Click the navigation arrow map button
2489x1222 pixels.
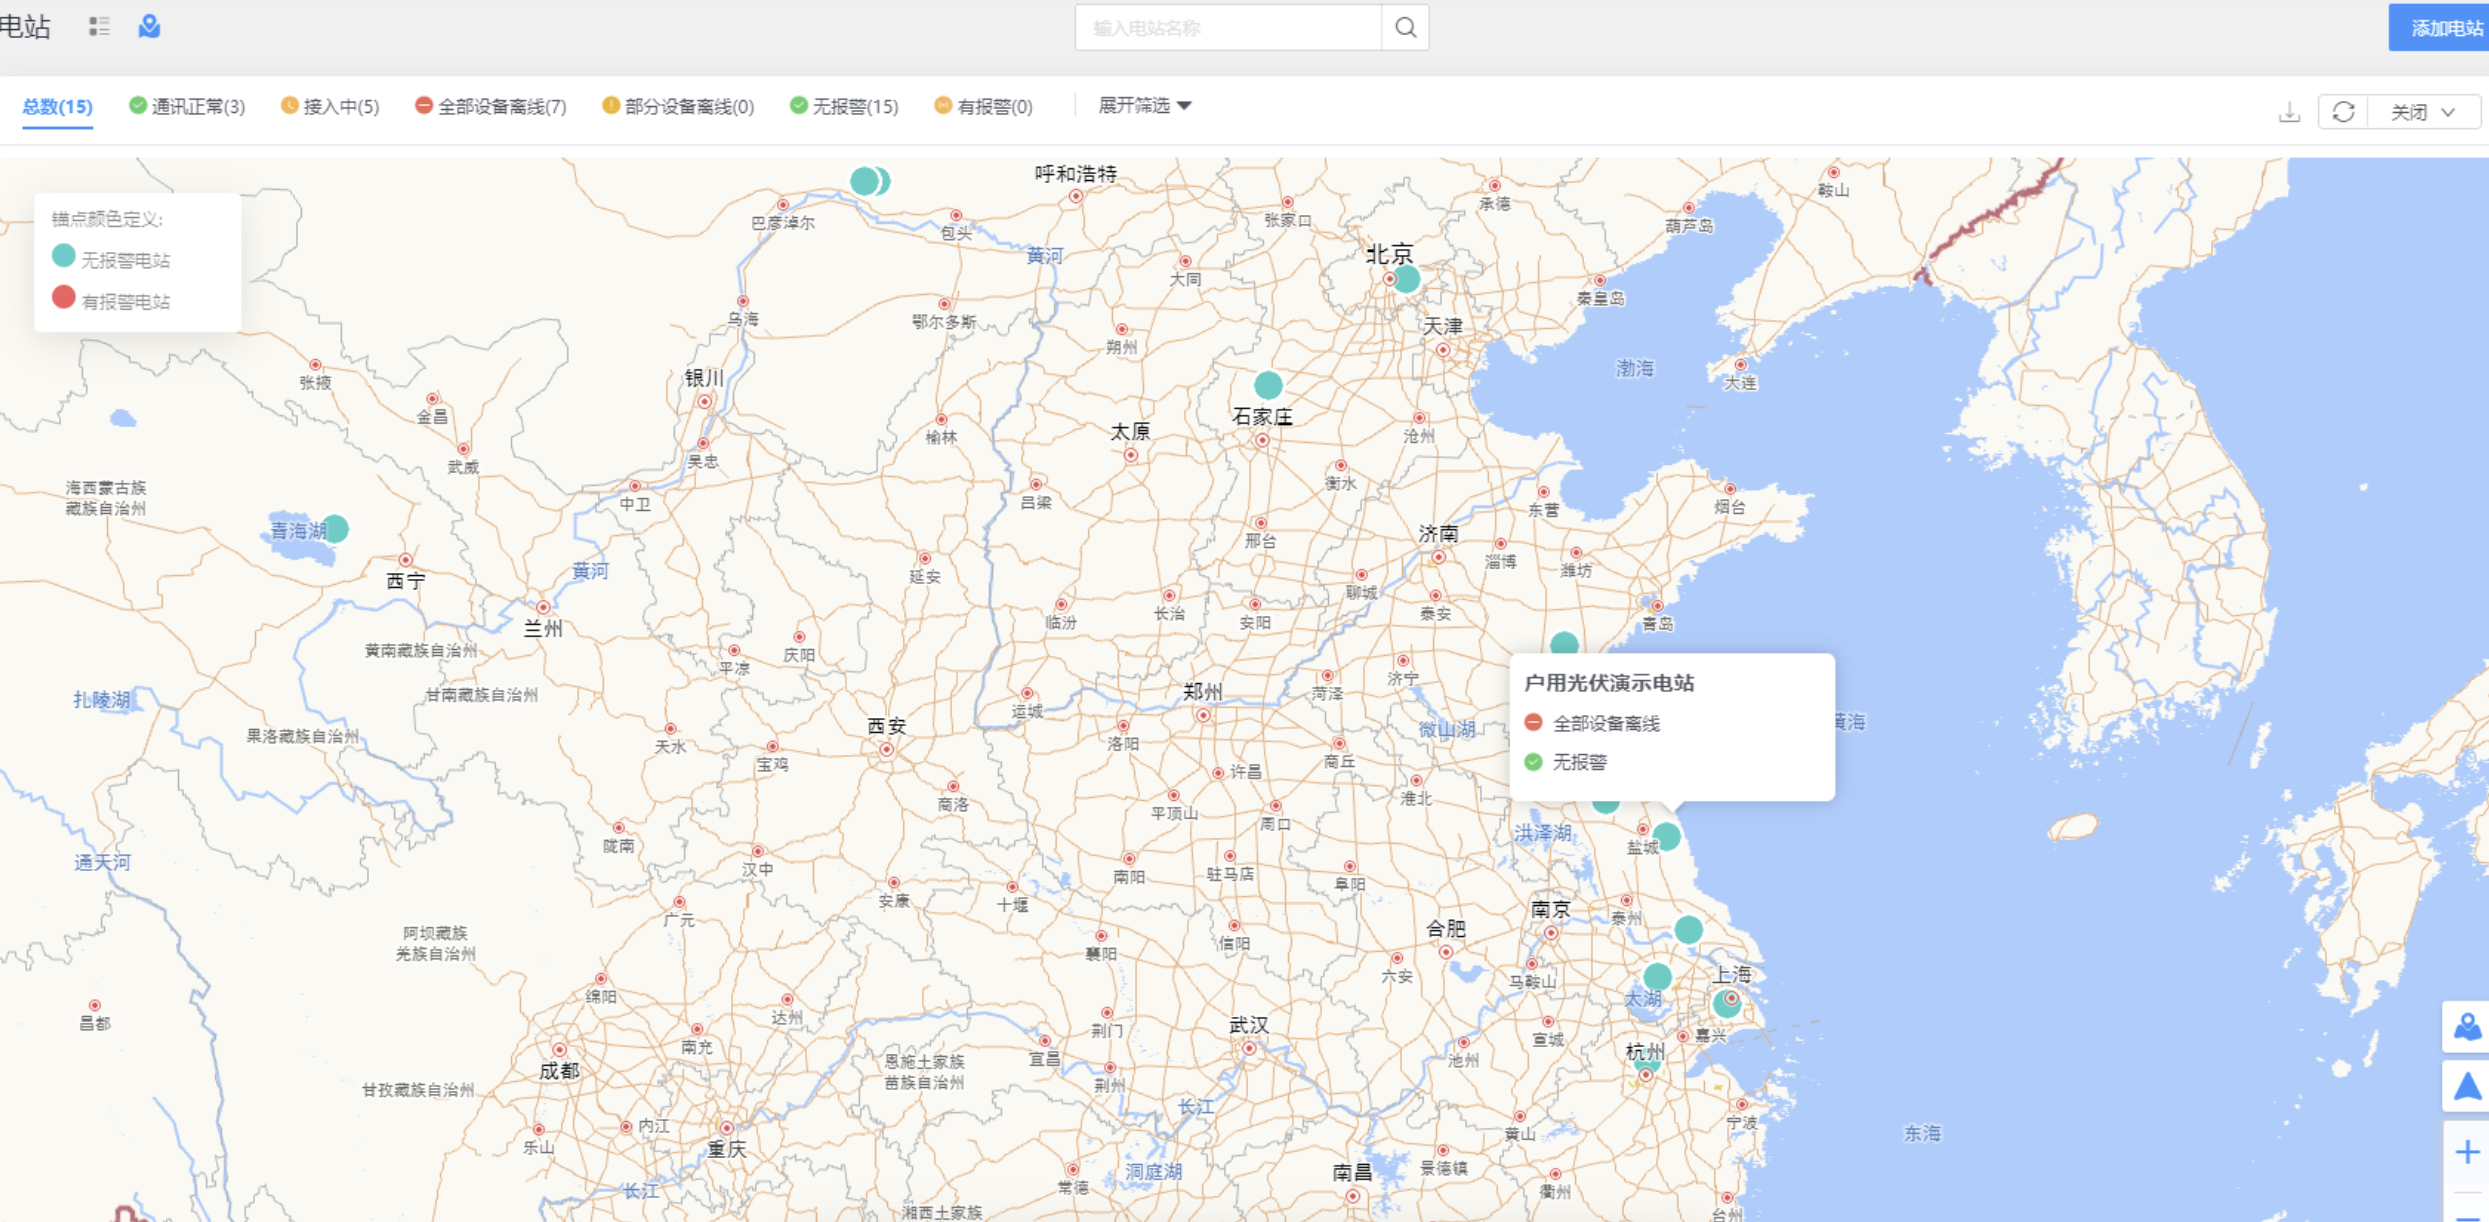tap(2466, 1087)
